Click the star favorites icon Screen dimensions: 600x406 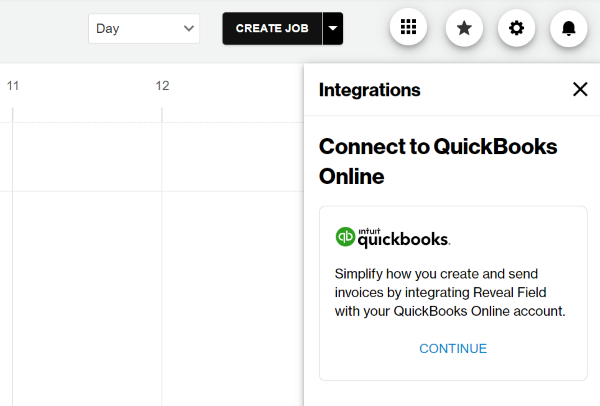click(464, 28)
